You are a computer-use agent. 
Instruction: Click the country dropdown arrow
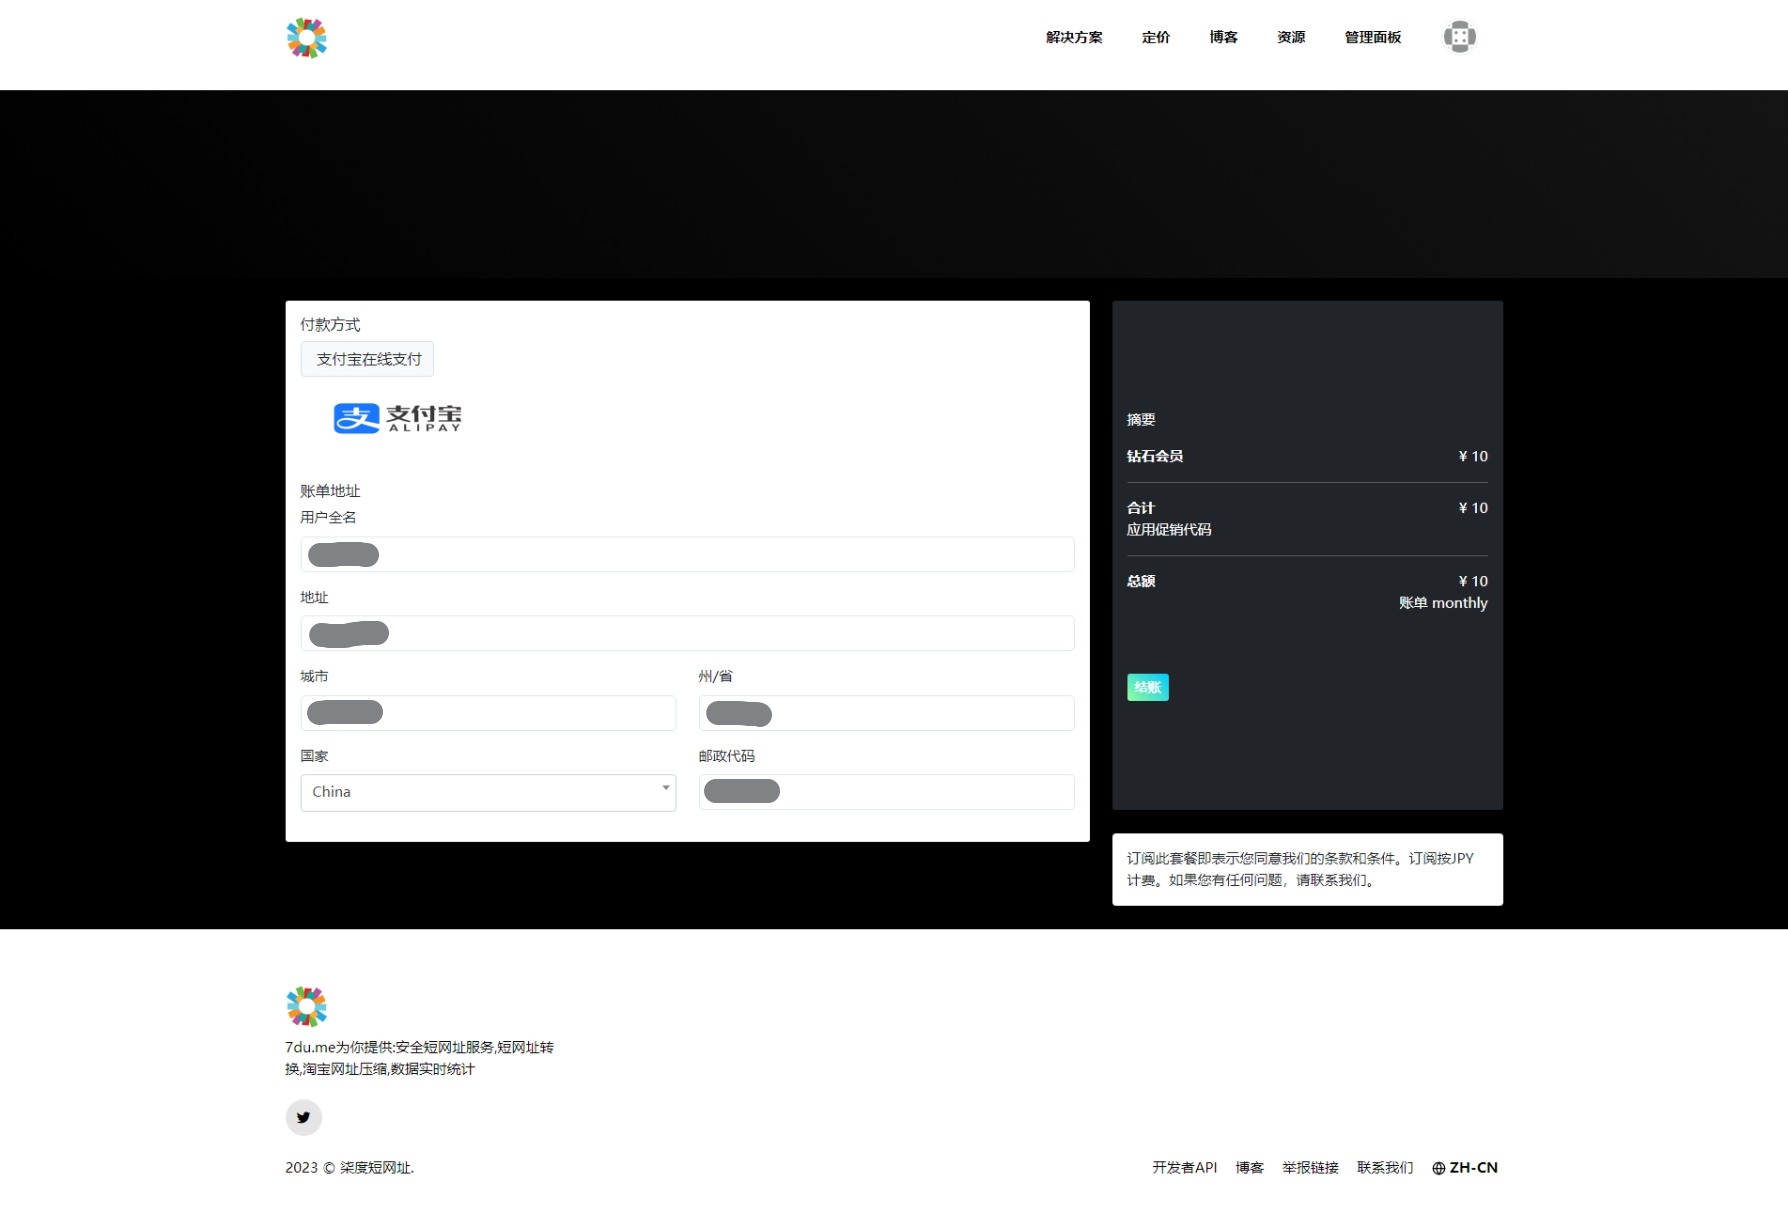coord(665,791)
